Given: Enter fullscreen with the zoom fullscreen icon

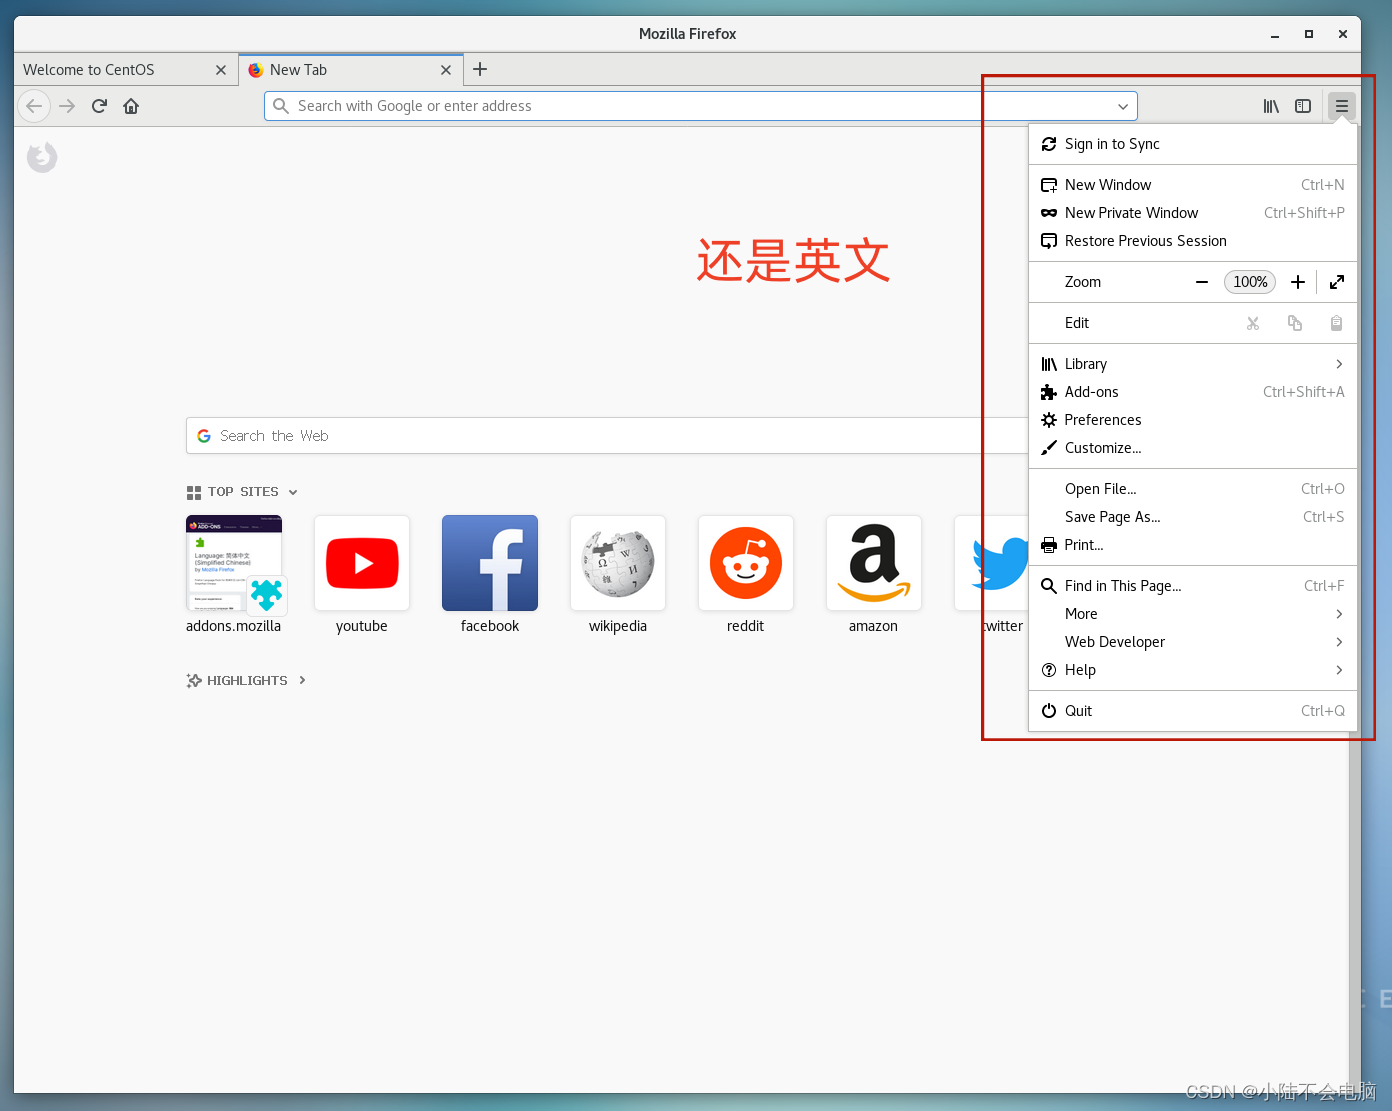Looking at the screenshot, I should [1337, 281].
